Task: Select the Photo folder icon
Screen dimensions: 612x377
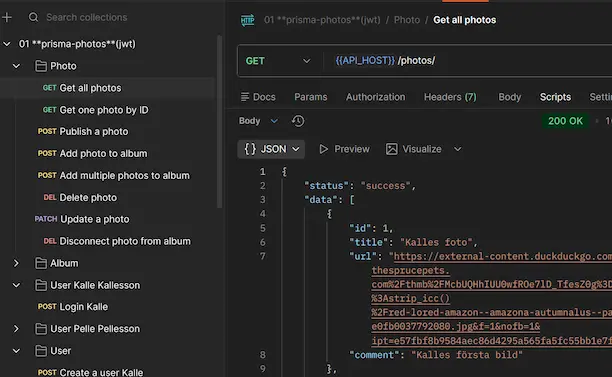Action: tap(41, 66)
